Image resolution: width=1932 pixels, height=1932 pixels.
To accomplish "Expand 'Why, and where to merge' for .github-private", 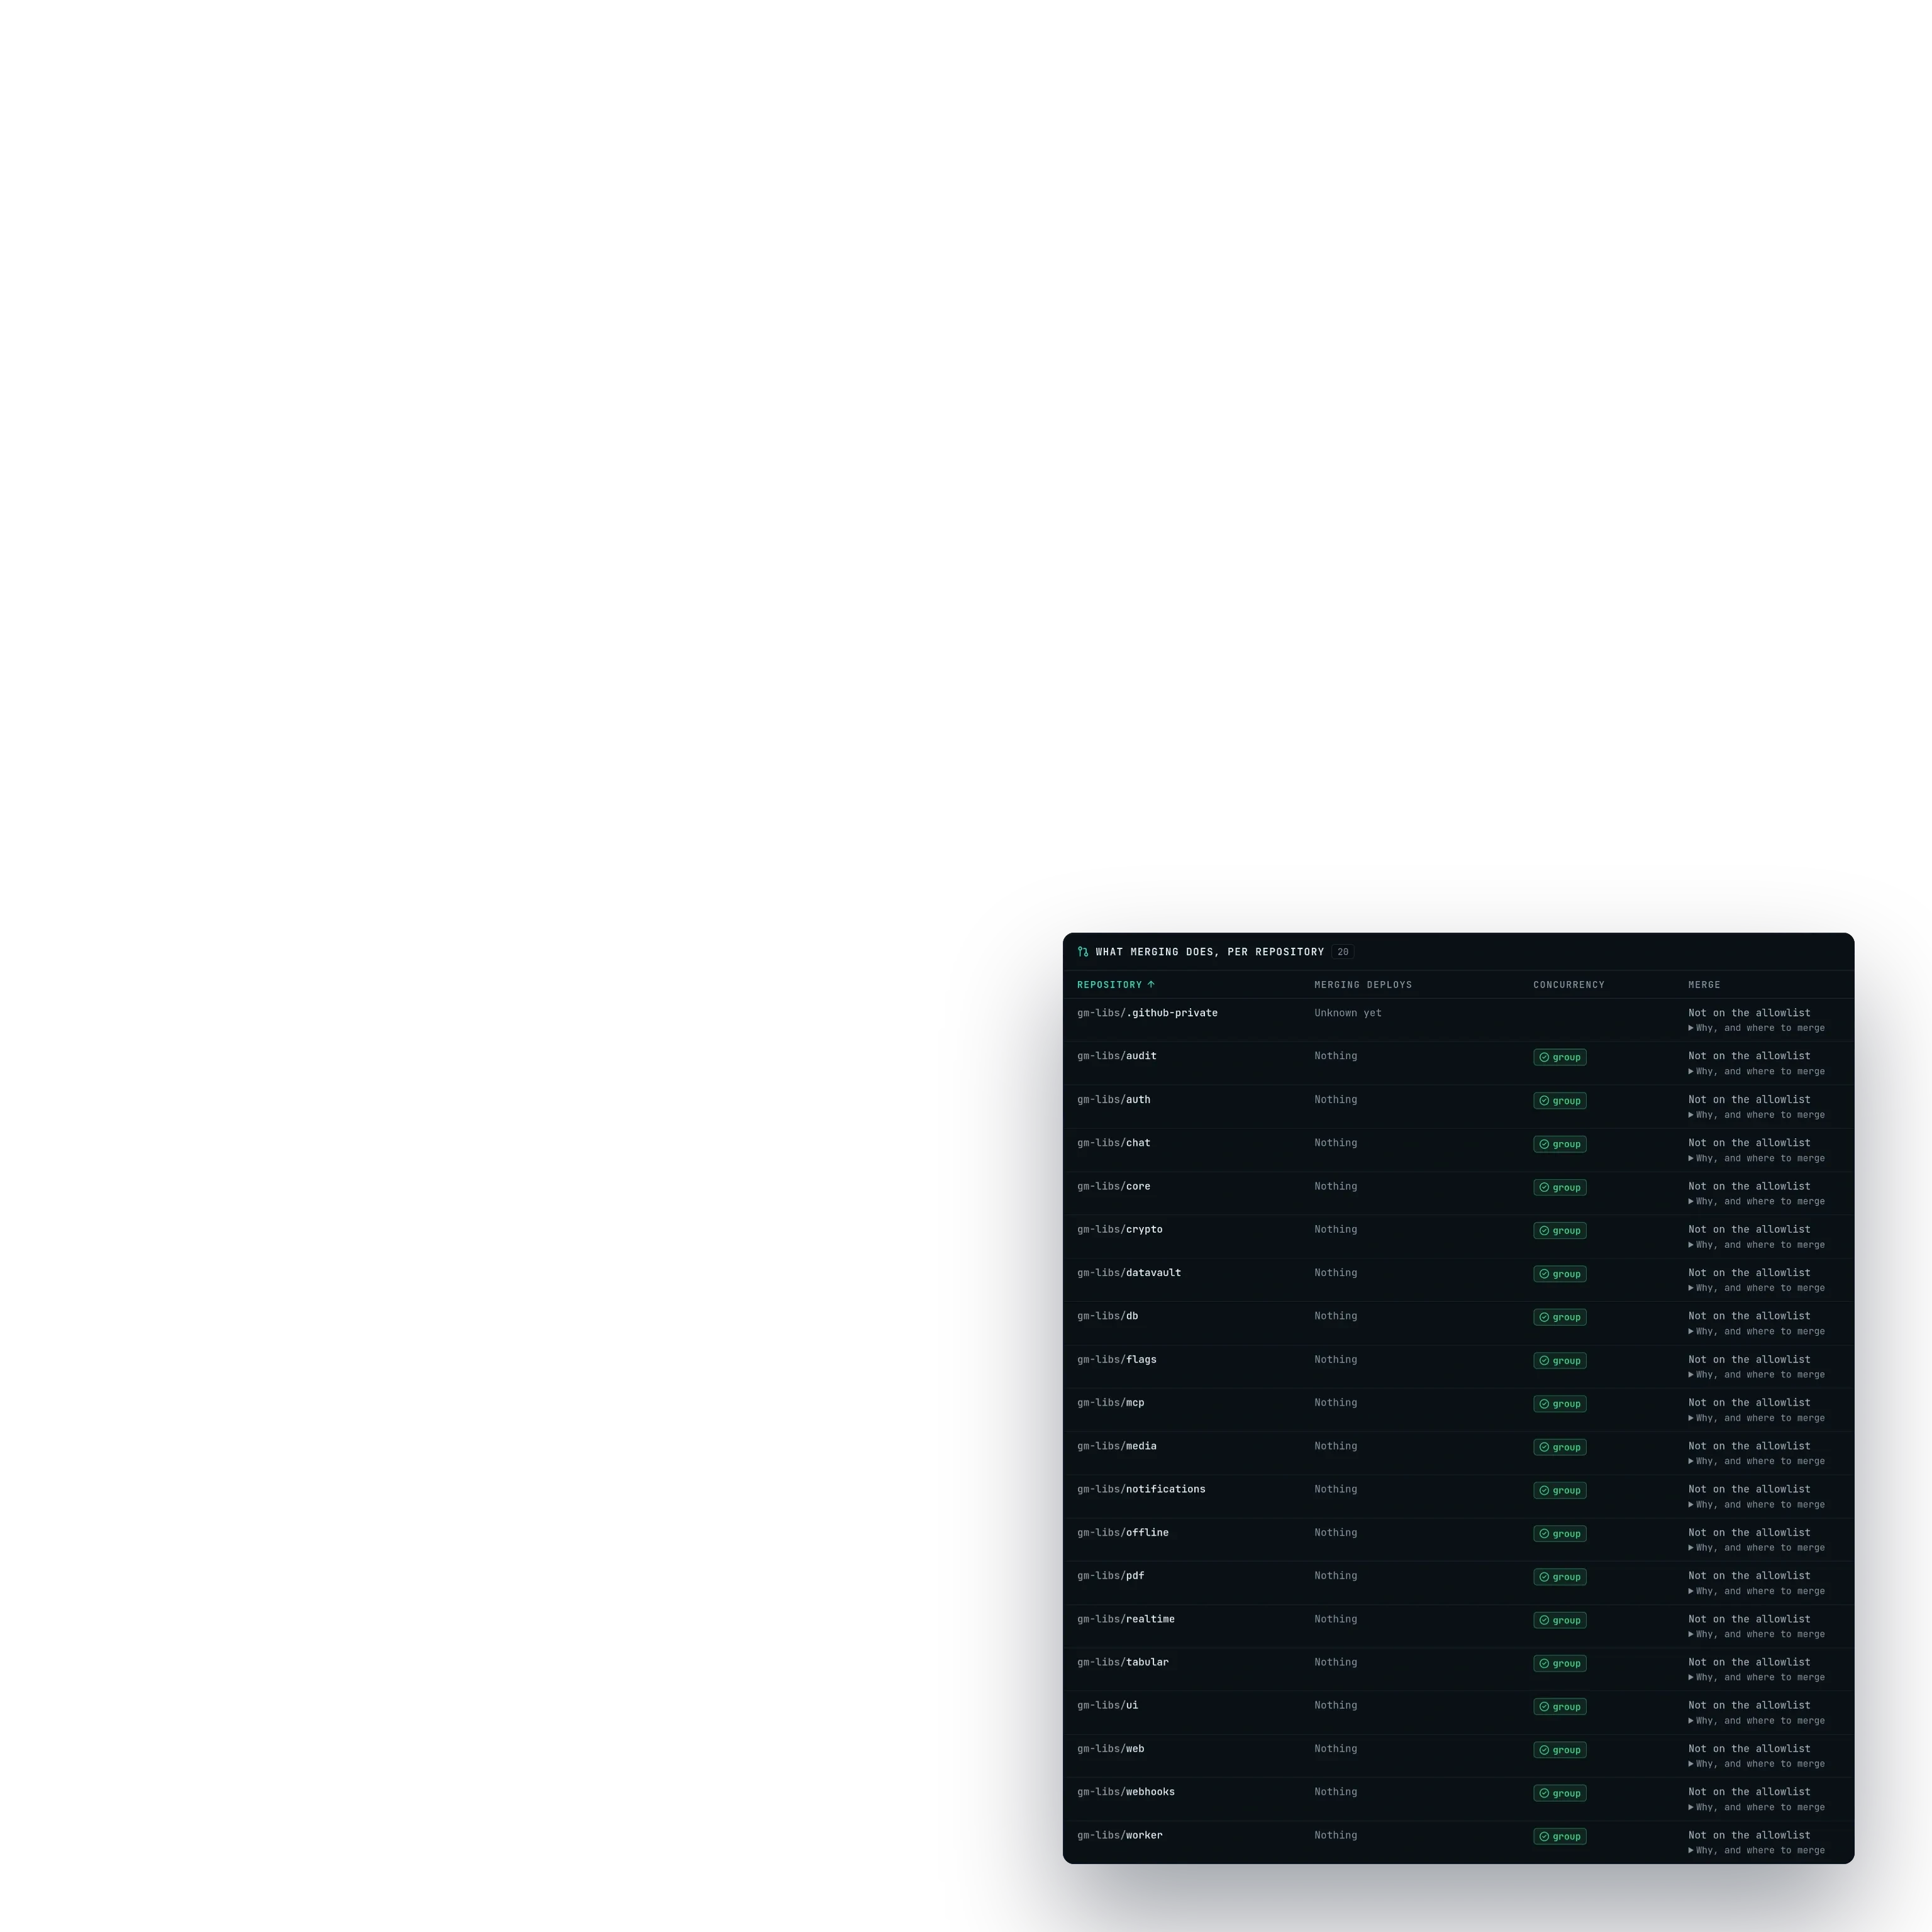I will [1756, 1028].
